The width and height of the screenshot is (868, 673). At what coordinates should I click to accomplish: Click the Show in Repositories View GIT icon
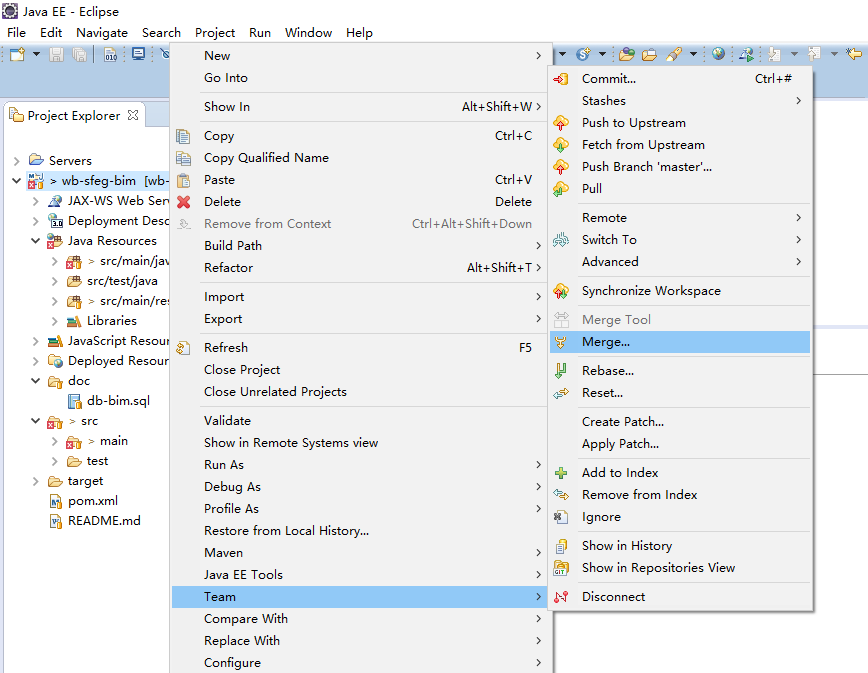pos(561,568)
